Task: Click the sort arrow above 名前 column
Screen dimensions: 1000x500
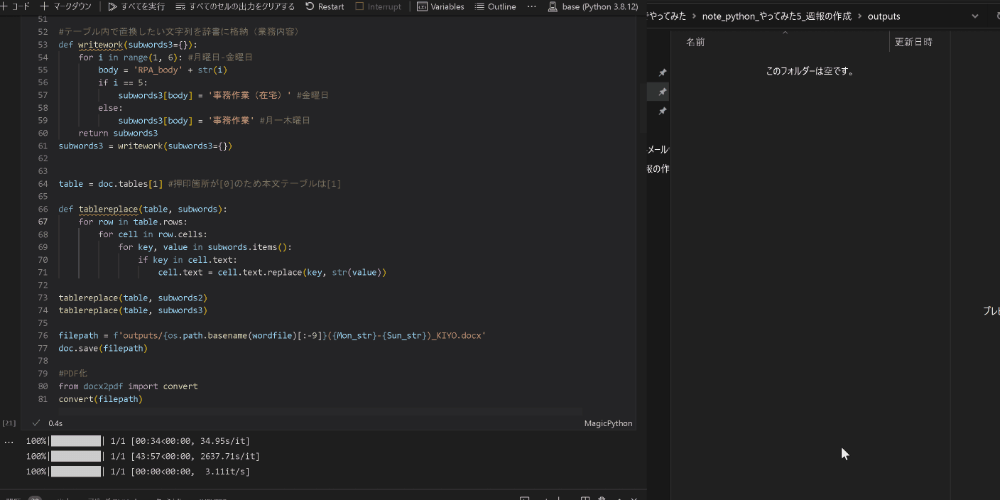Action: point(785,32)
